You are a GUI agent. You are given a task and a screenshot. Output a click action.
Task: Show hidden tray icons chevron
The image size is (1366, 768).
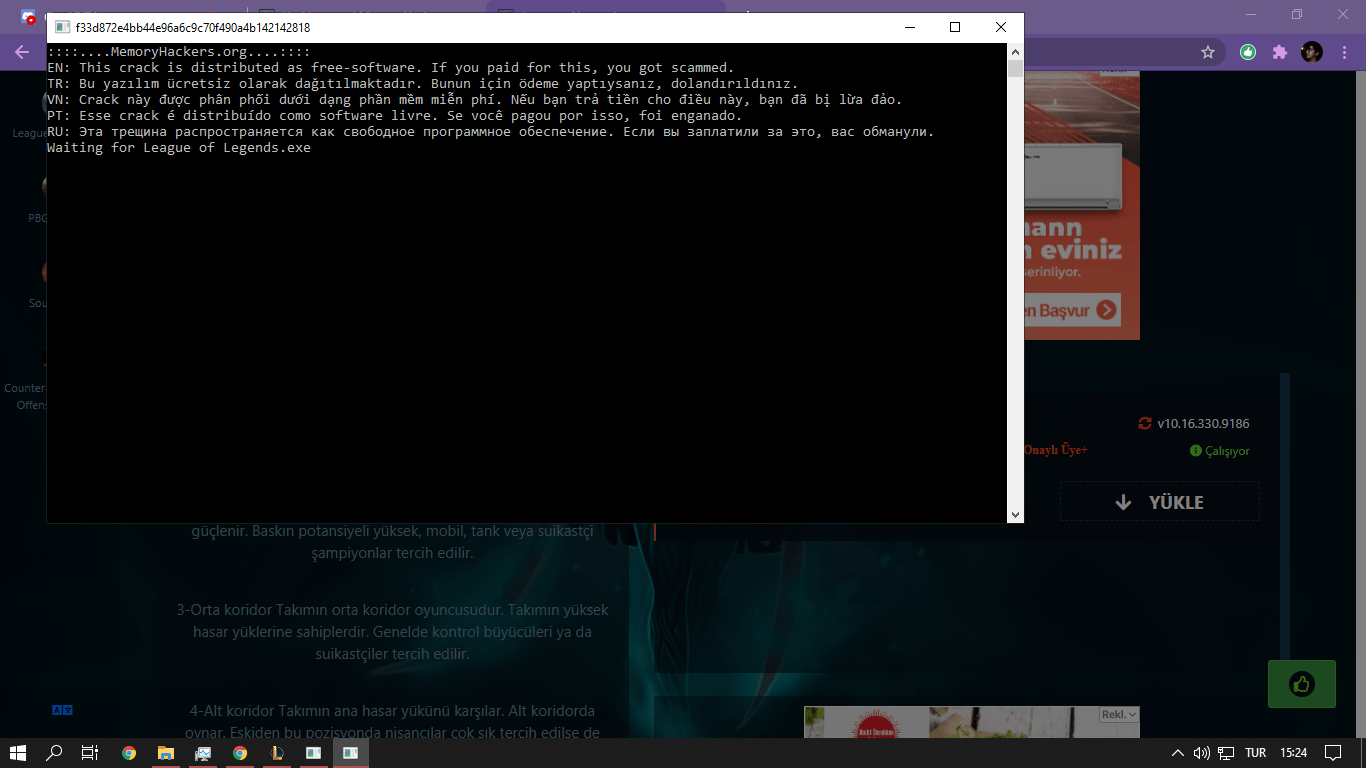coord(1178,753)
